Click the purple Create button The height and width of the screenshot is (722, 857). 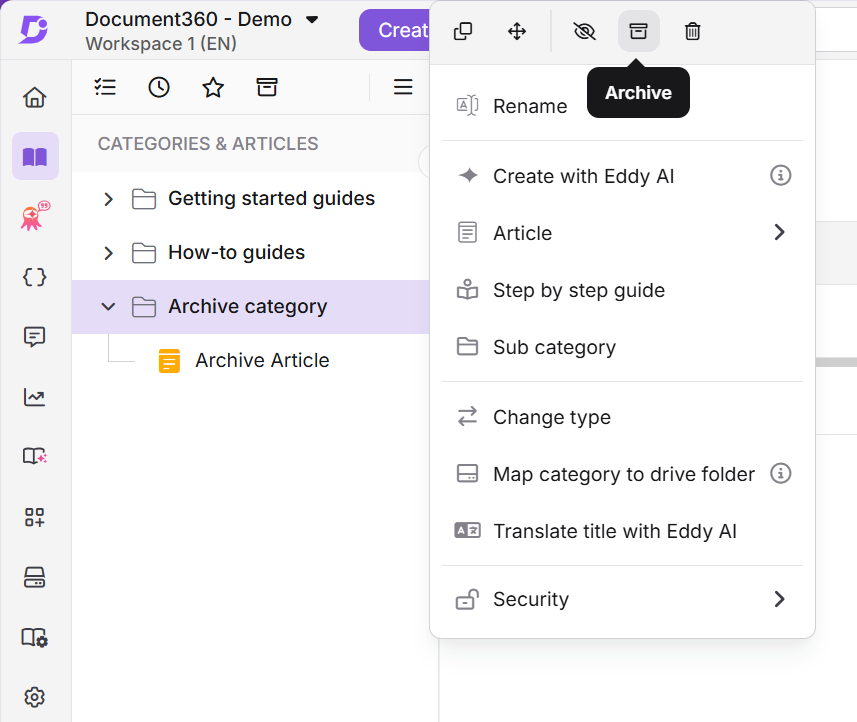pos(395,30)
